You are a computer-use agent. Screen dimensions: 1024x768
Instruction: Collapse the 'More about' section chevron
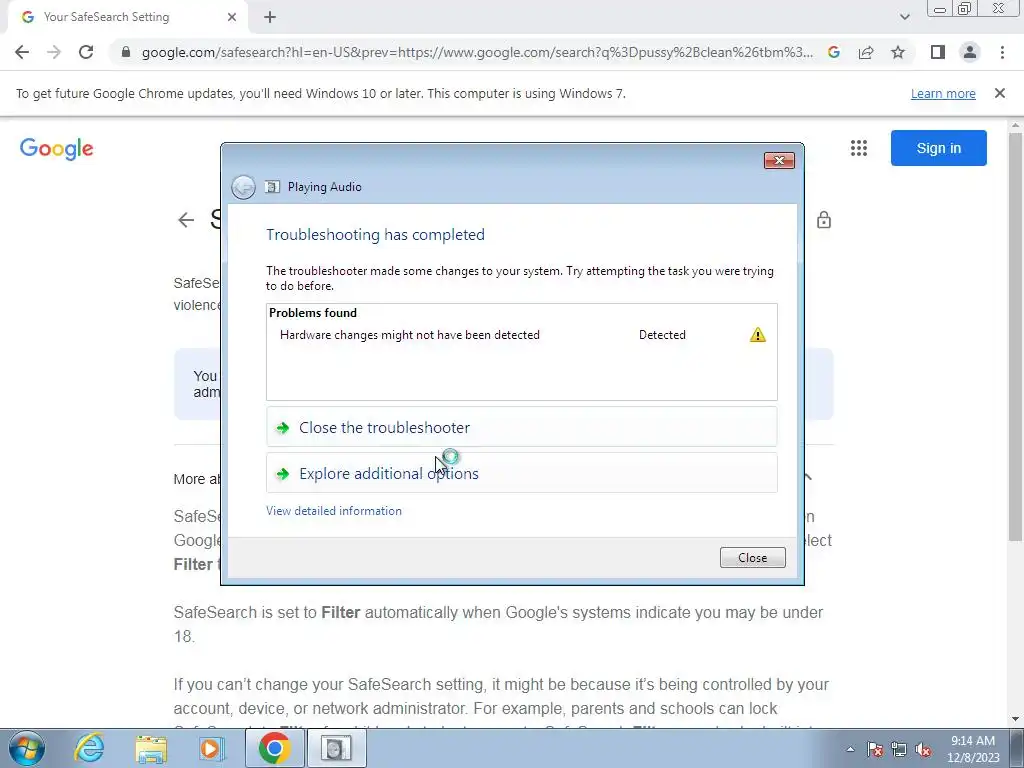808,477
